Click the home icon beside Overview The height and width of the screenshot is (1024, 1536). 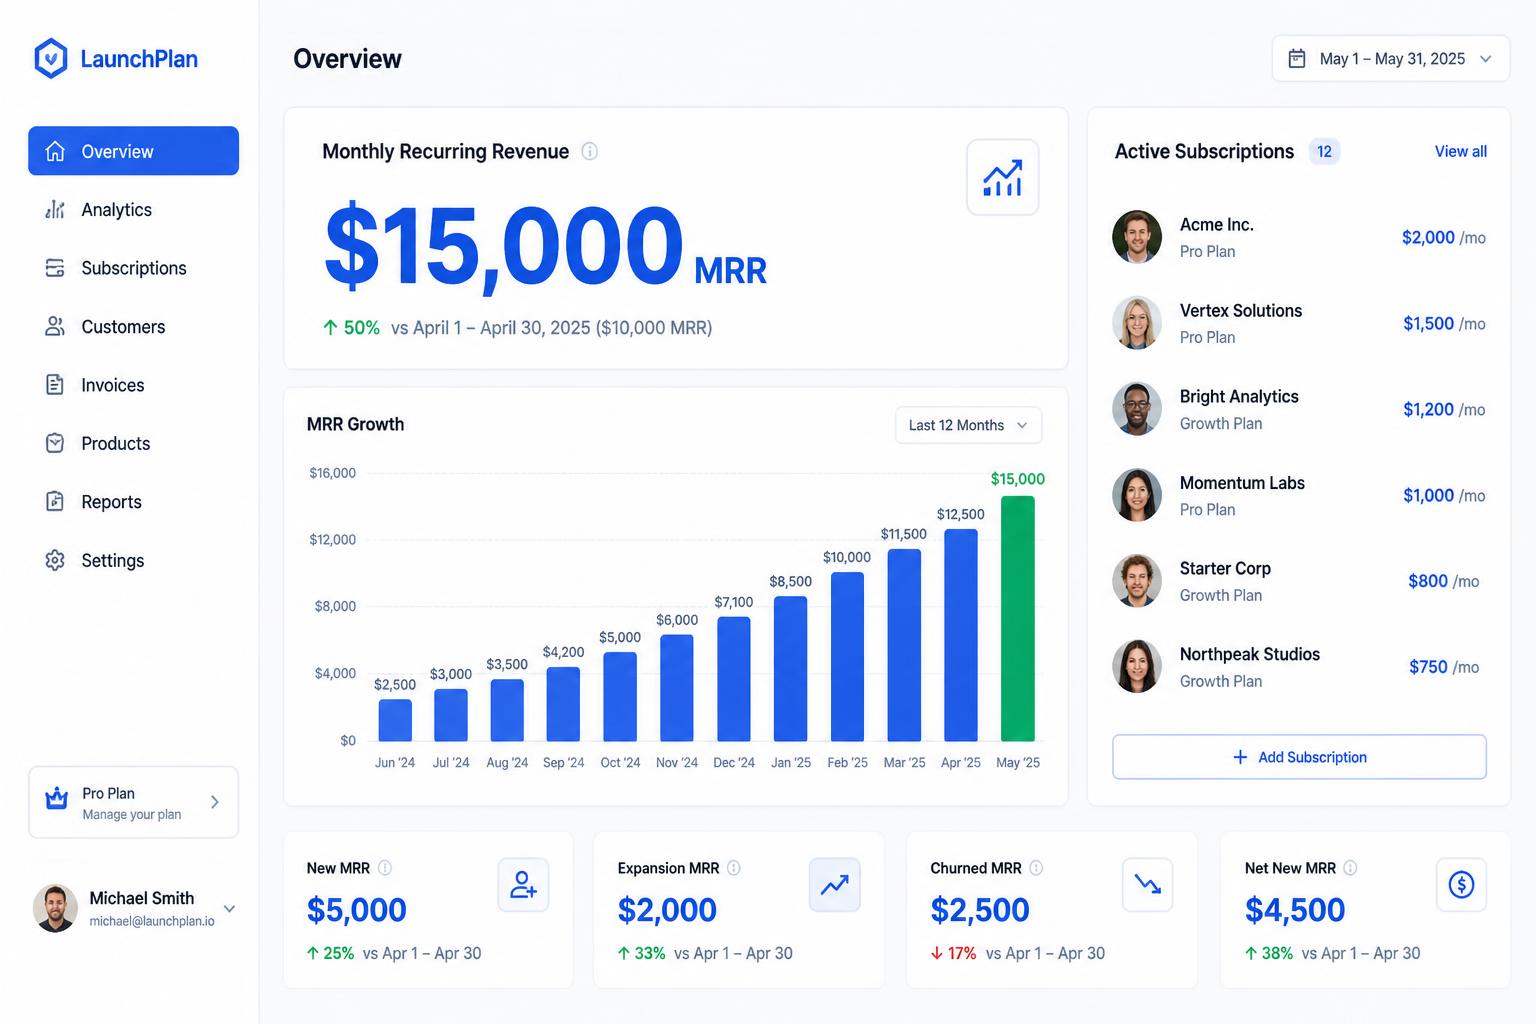coord(55,151)
